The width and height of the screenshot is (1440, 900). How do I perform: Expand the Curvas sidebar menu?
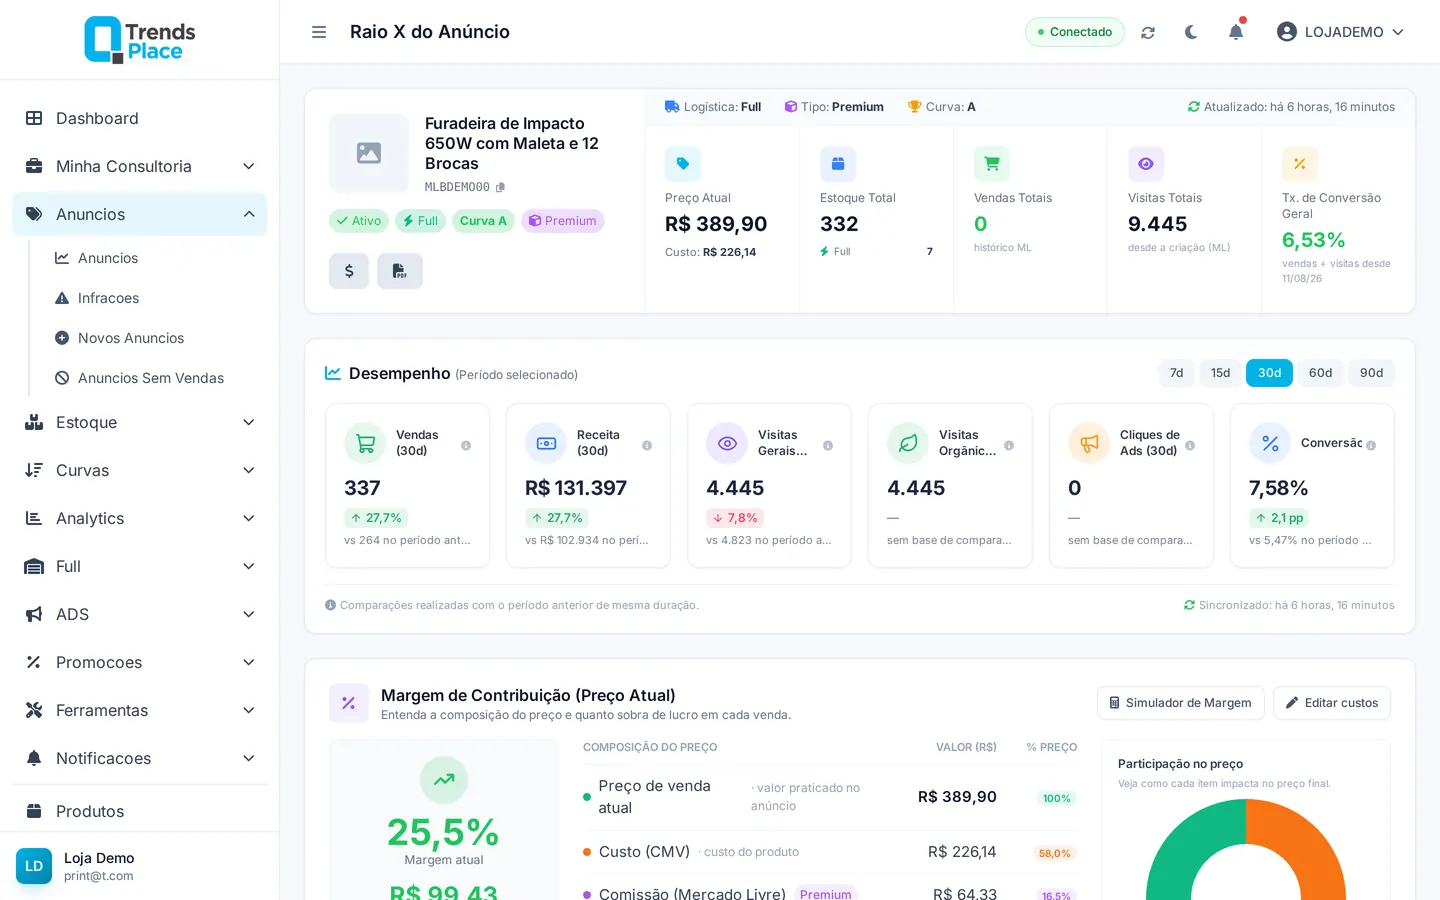(x=140, y=470)
